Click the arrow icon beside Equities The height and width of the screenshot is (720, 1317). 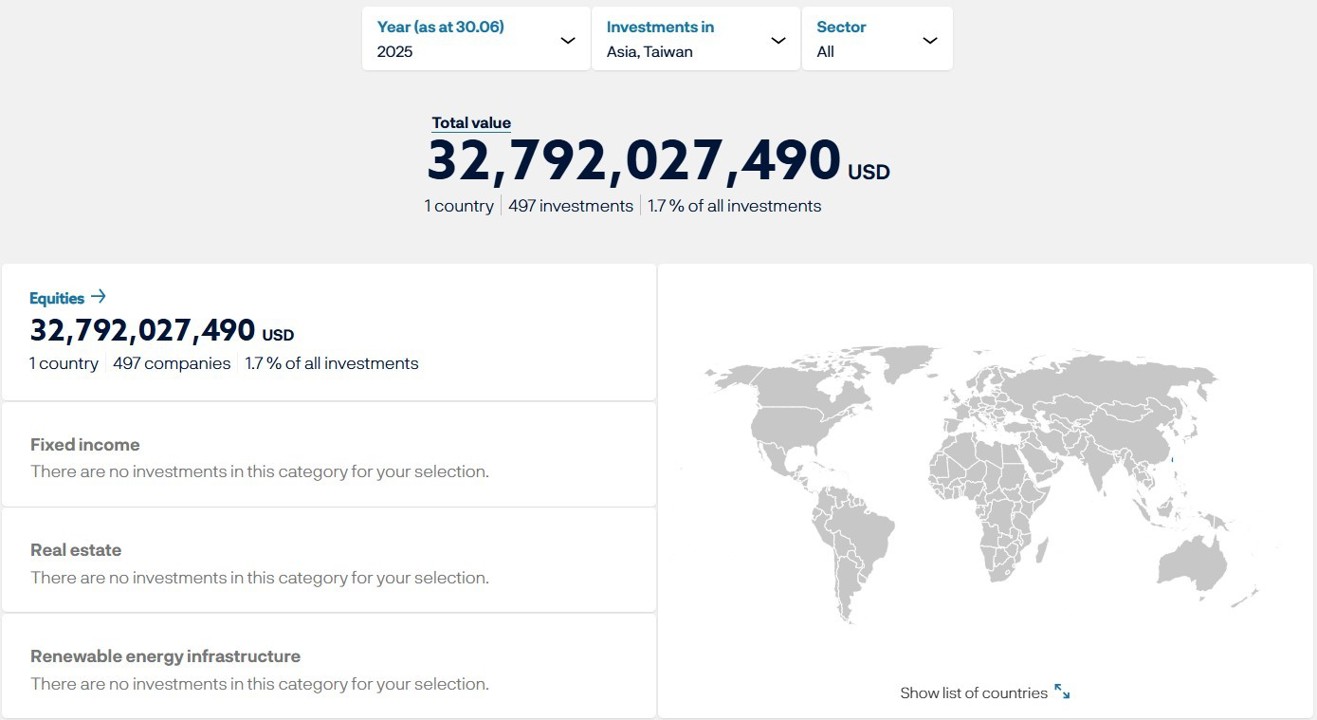98,297
